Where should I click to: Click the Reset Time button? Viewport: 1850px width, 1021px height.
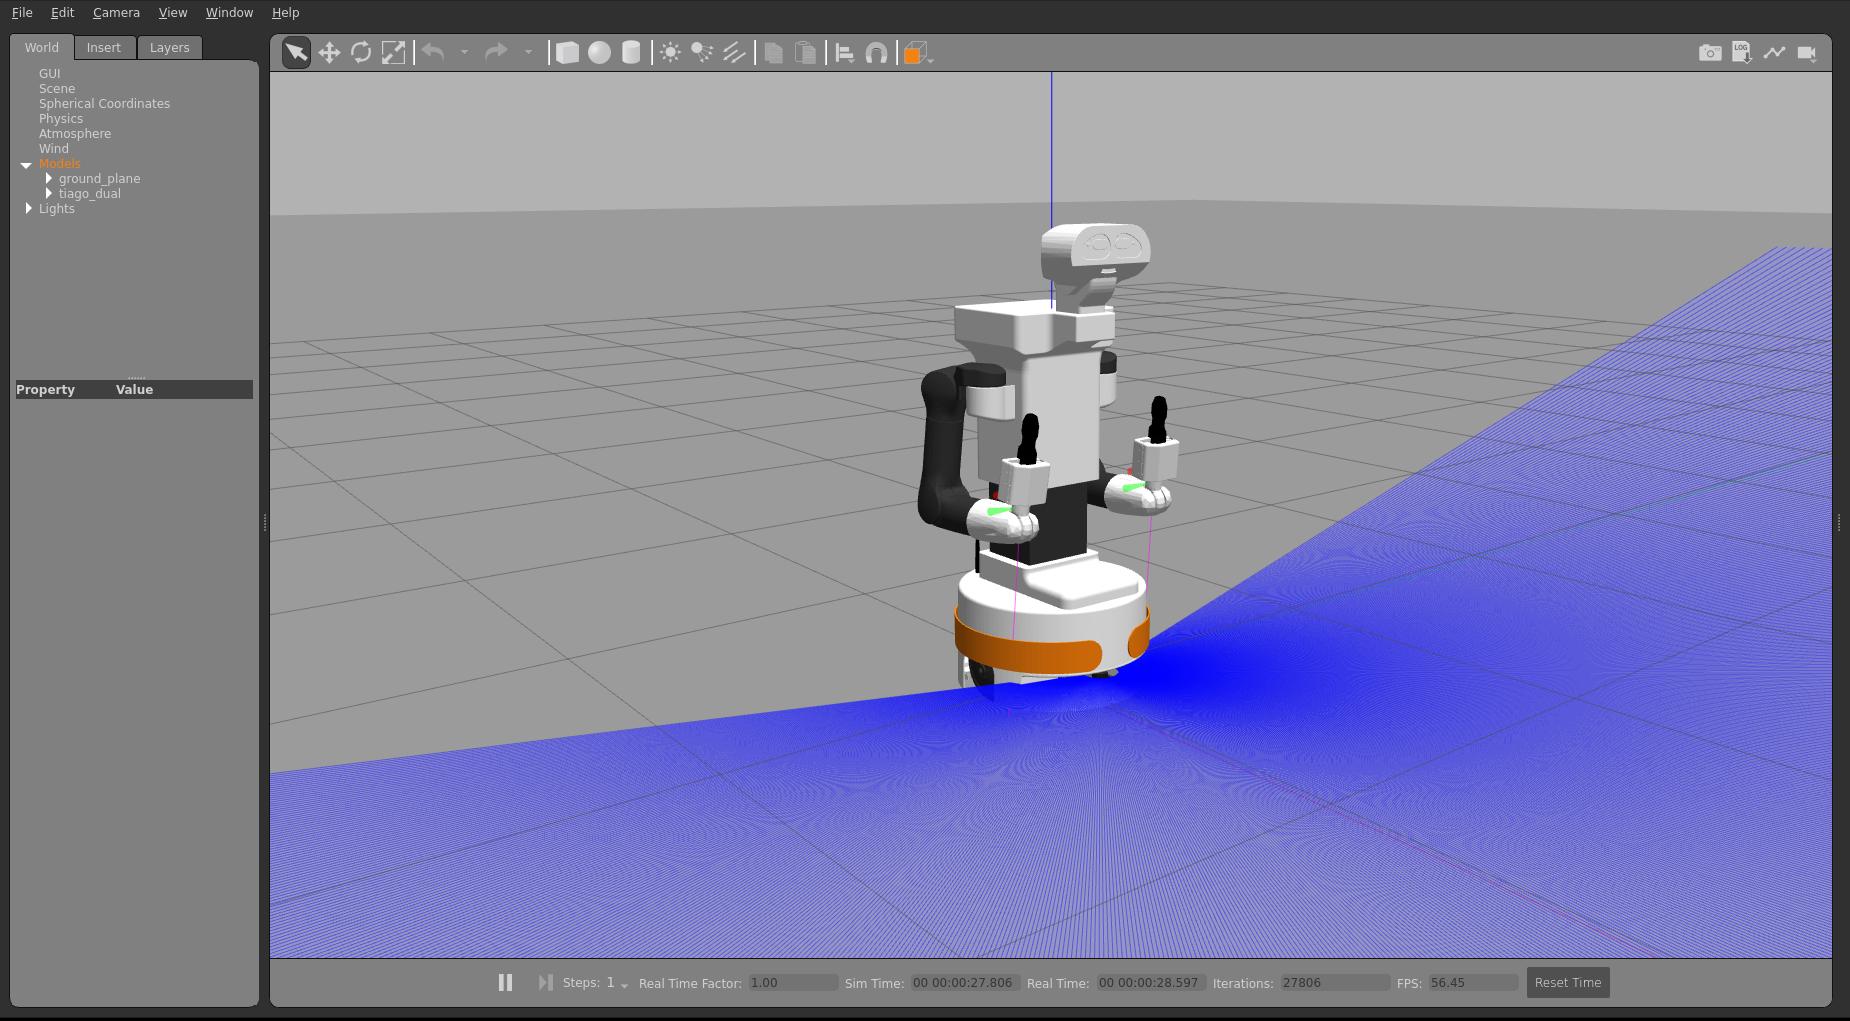(x=1567, y=983)
